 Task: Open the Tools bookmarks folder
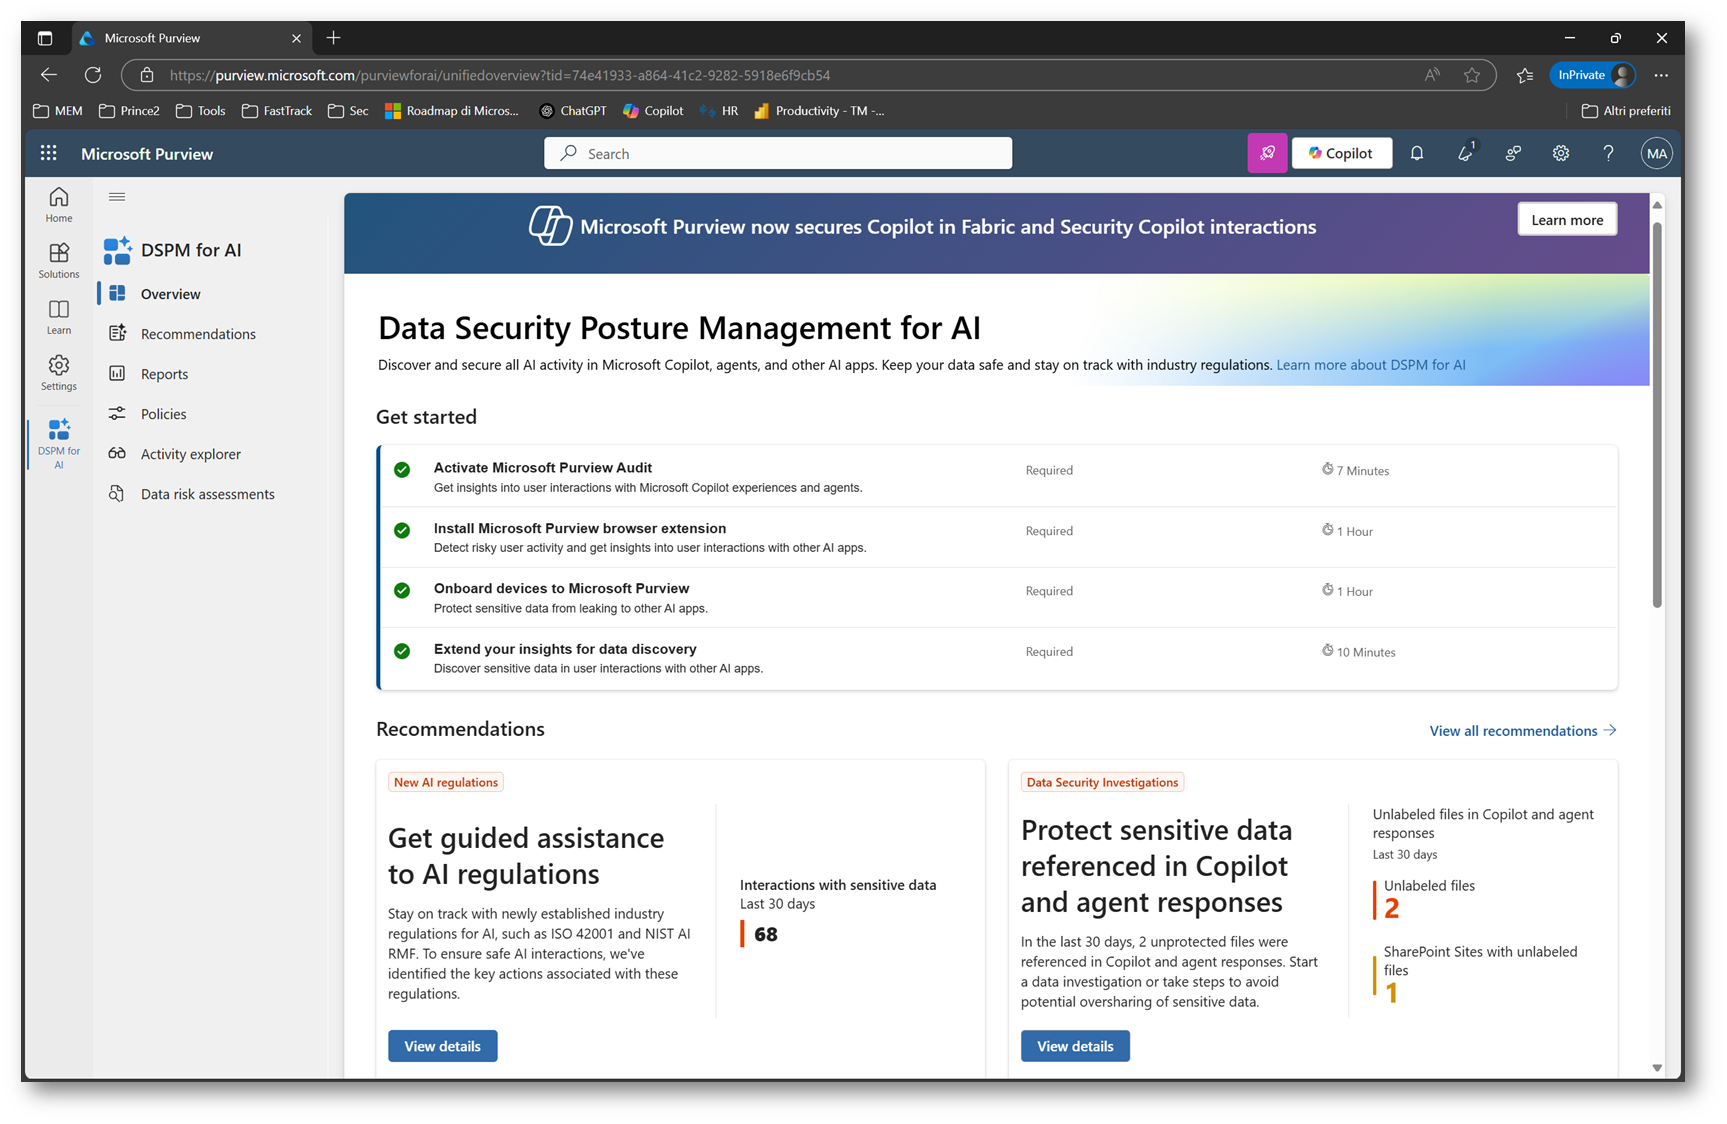201,111
